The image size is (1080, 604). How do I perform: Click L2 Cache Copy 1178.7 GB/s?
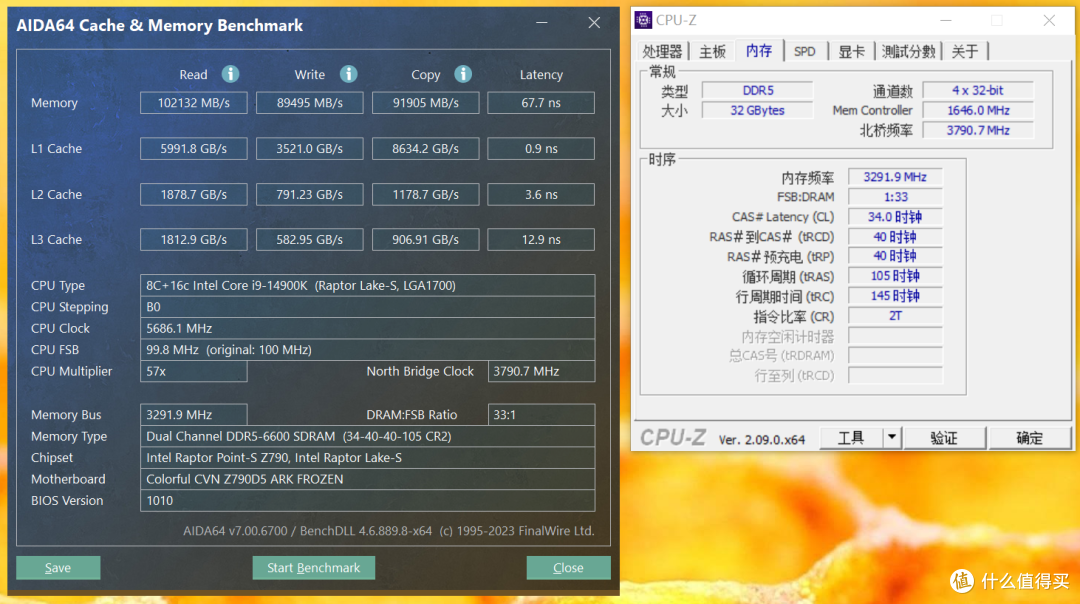(x=426, y=194)
